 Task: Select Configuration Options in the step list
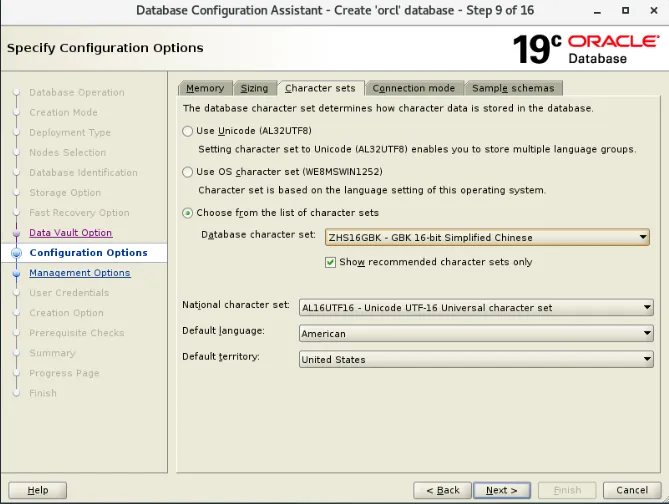[x=88, y=253]
